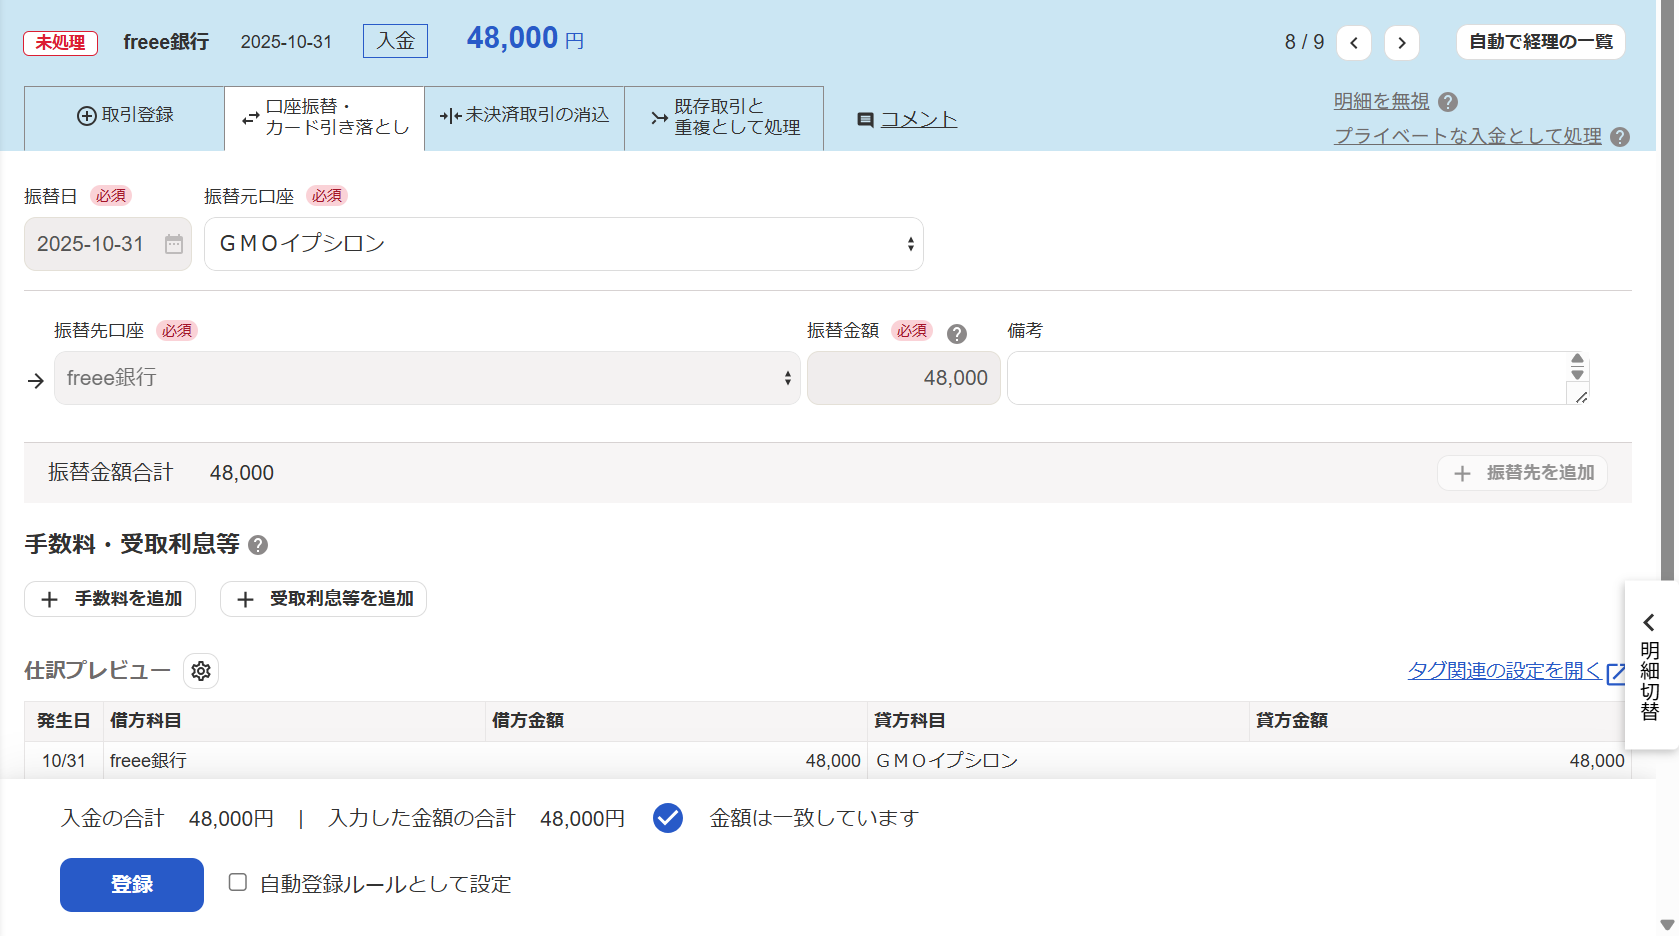This screenshot has width=1679, height=936.
Task: Select 口座振替・カード引き落とし tab
Action: (325, 118)
